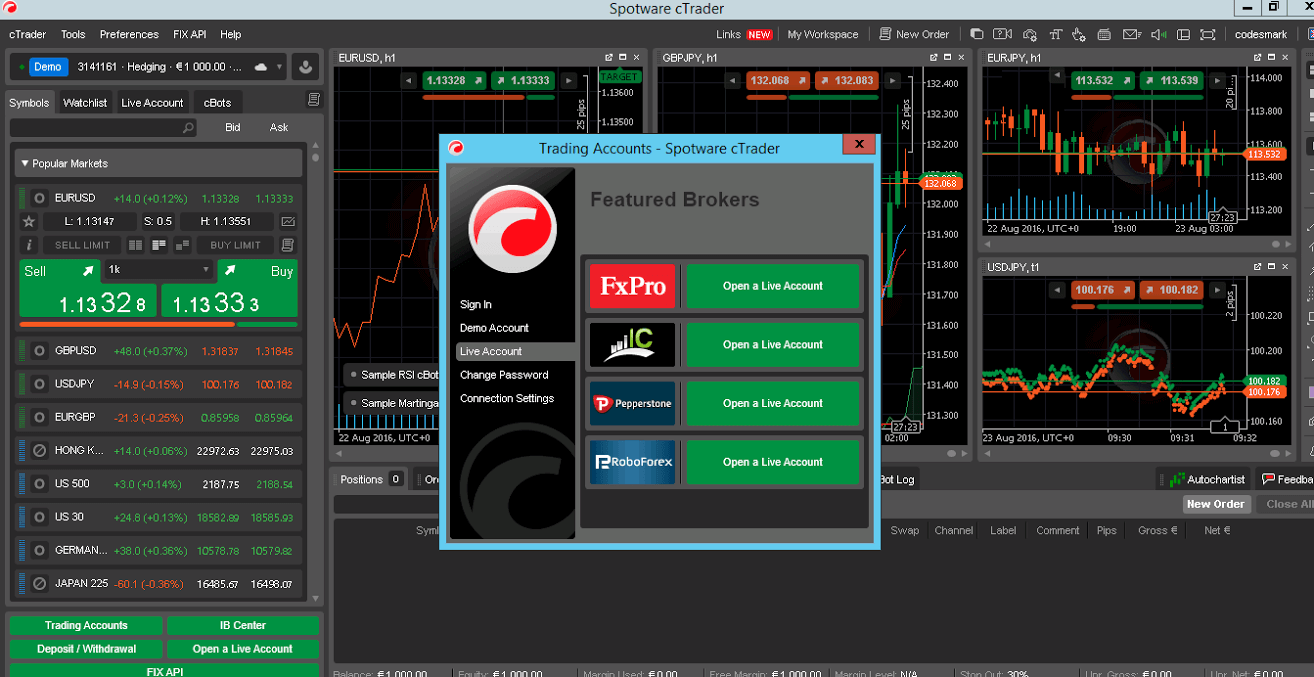Screen dimensions: 1314x677
Task: Click the codesmark username
Action: pyautogui.click(x=1262, y=34)
